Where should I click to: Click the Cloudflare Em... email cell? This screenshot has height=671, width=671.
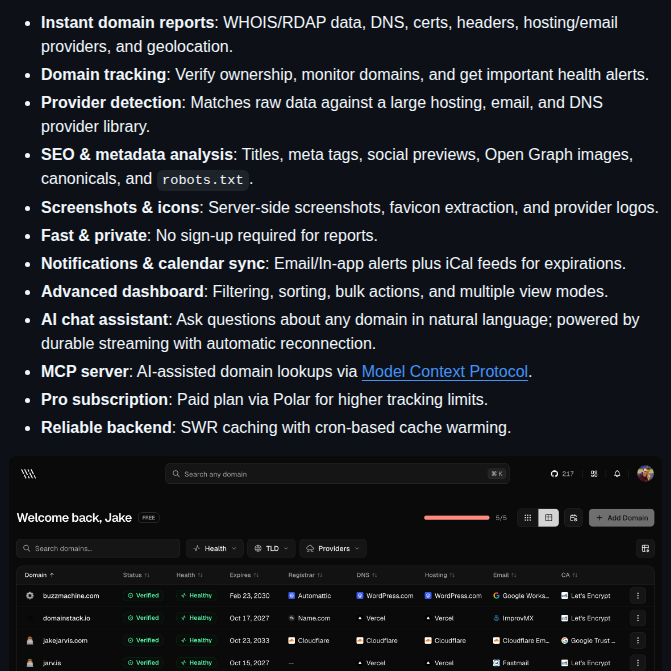tap(521, 640)
